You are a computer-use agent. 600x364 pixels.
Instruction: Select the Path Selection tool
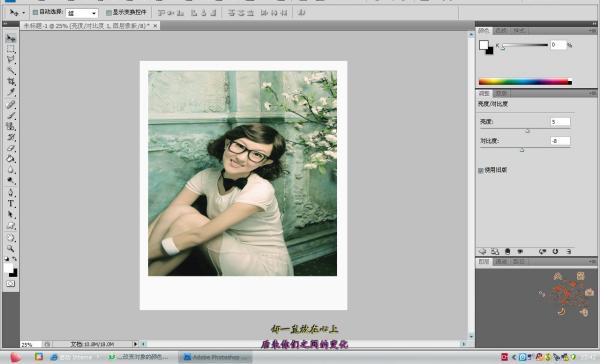10,214
